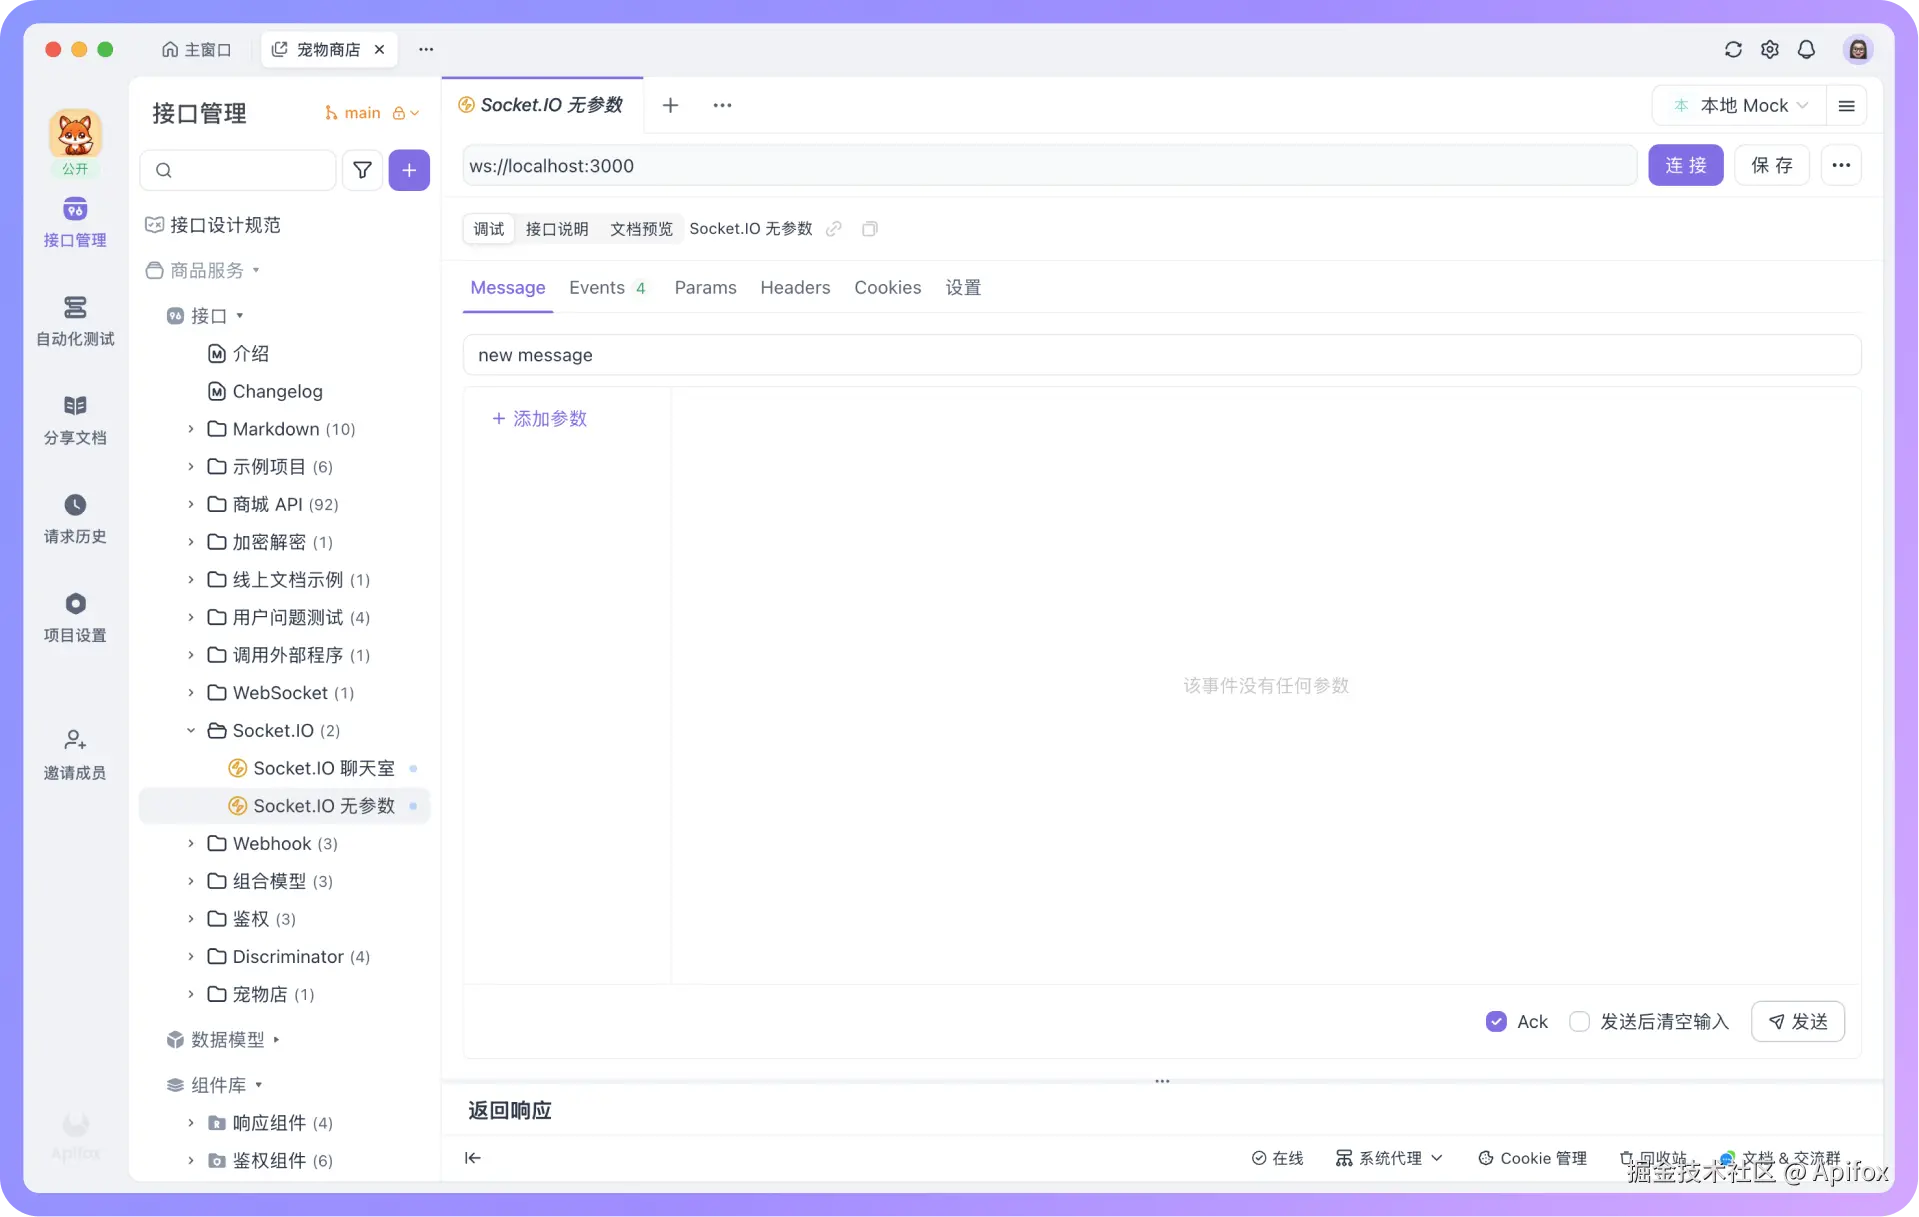
Task: Enable the 发送后清空输入 checkbox
Action: pyautogui.click(x=1580, y=1021)
